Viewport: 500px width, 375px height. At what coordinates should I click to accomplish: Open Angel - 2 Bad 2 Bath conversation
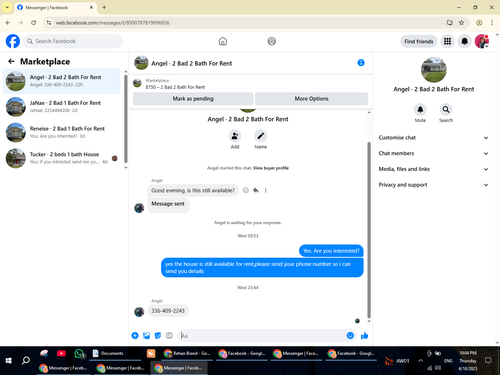[x=62, y=81]
